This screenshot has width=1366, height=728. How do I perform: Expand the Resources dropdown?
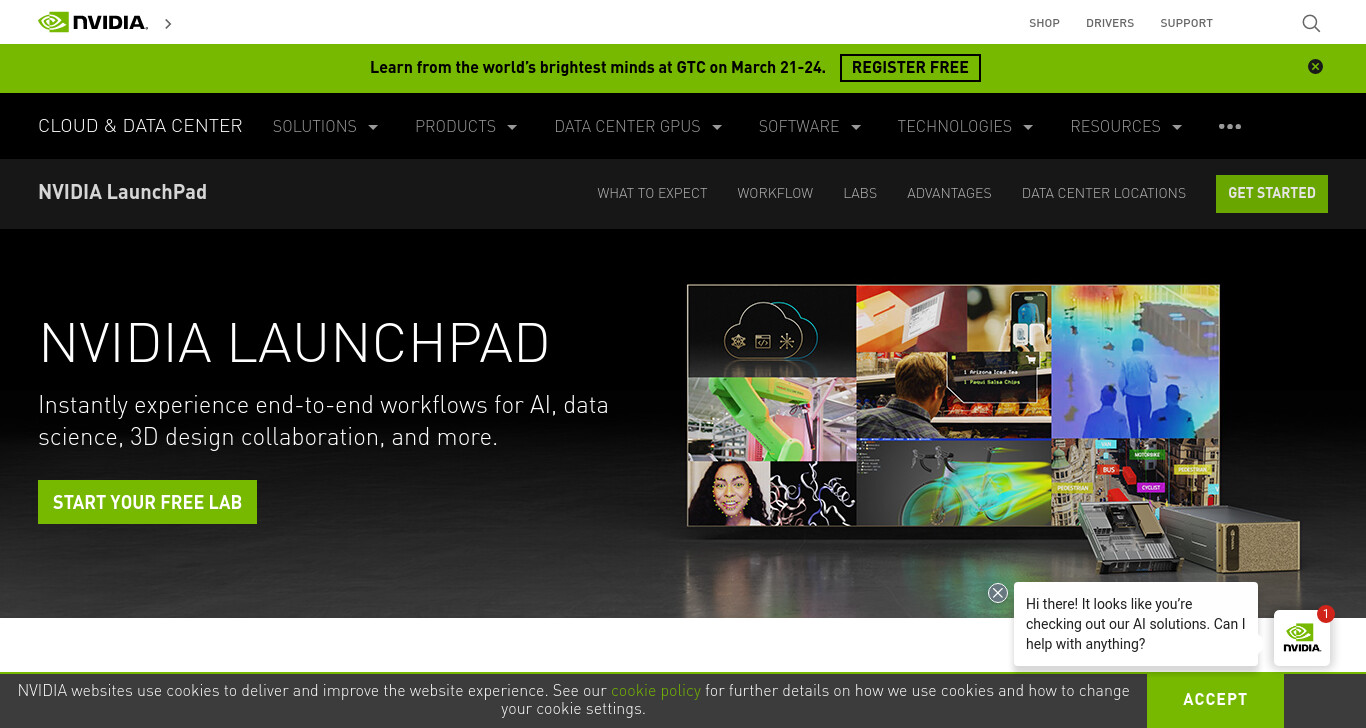1126,126
